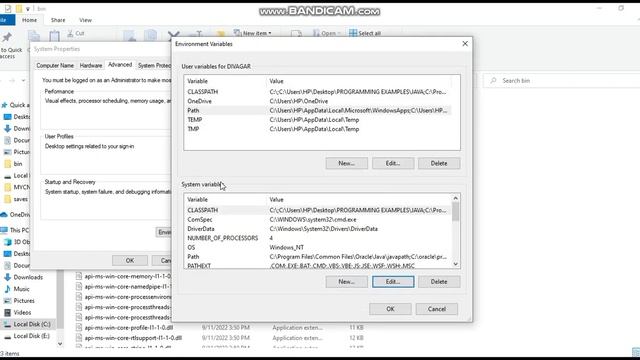Open Downloads under This PC
The image size is (640, 360).
(28, 277)
